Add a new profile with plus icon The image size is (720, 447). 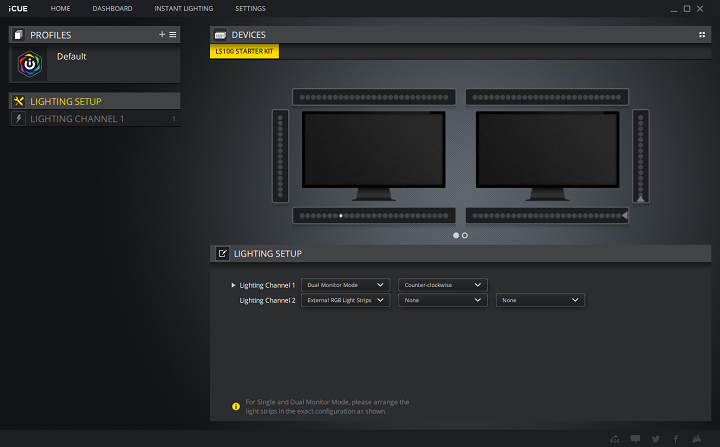click(162, 34)
